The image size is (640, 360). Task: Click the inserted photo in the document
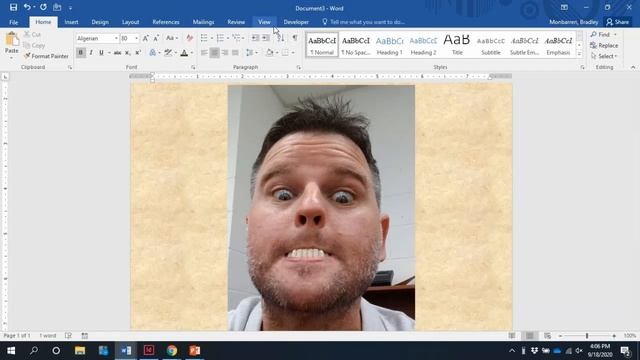point(321,207)
